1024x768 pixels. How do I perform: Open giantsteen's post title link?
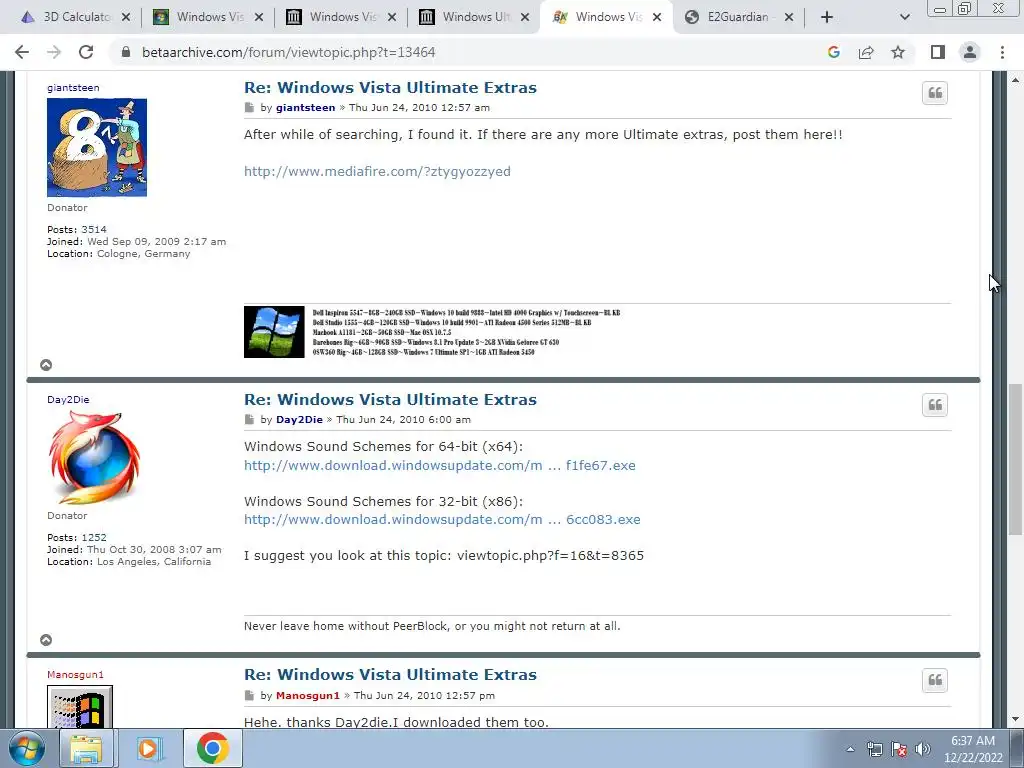(x=391, y=88)
